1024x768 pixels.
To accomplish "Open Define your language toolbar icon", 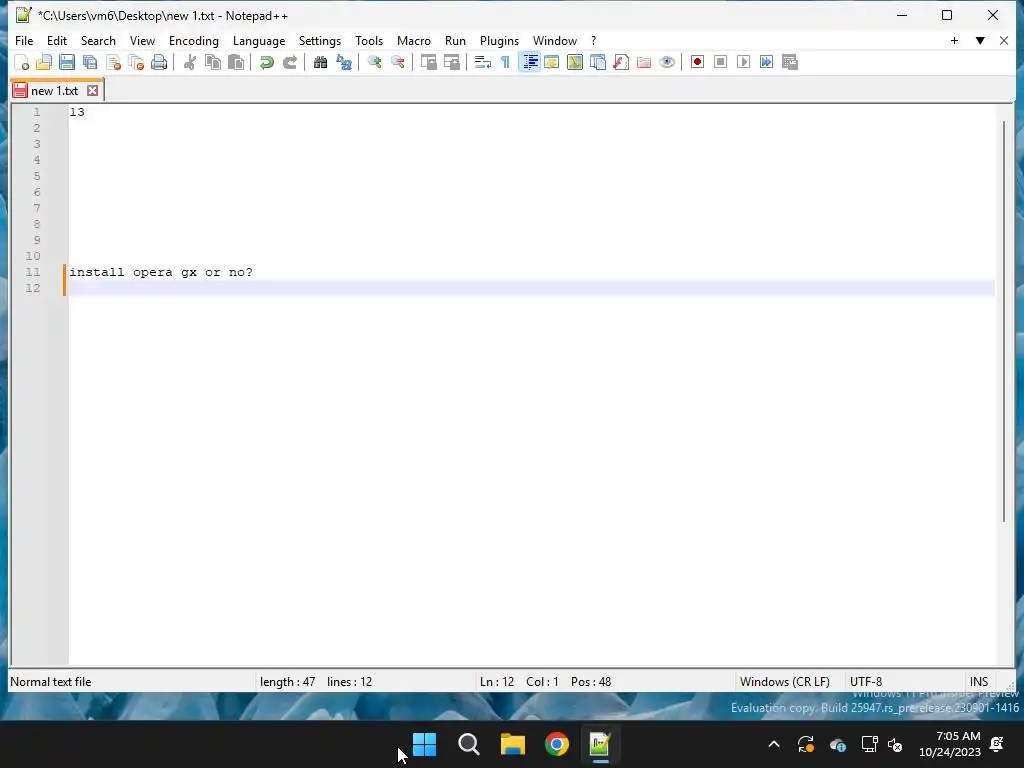I will click(x=552, y=62).
